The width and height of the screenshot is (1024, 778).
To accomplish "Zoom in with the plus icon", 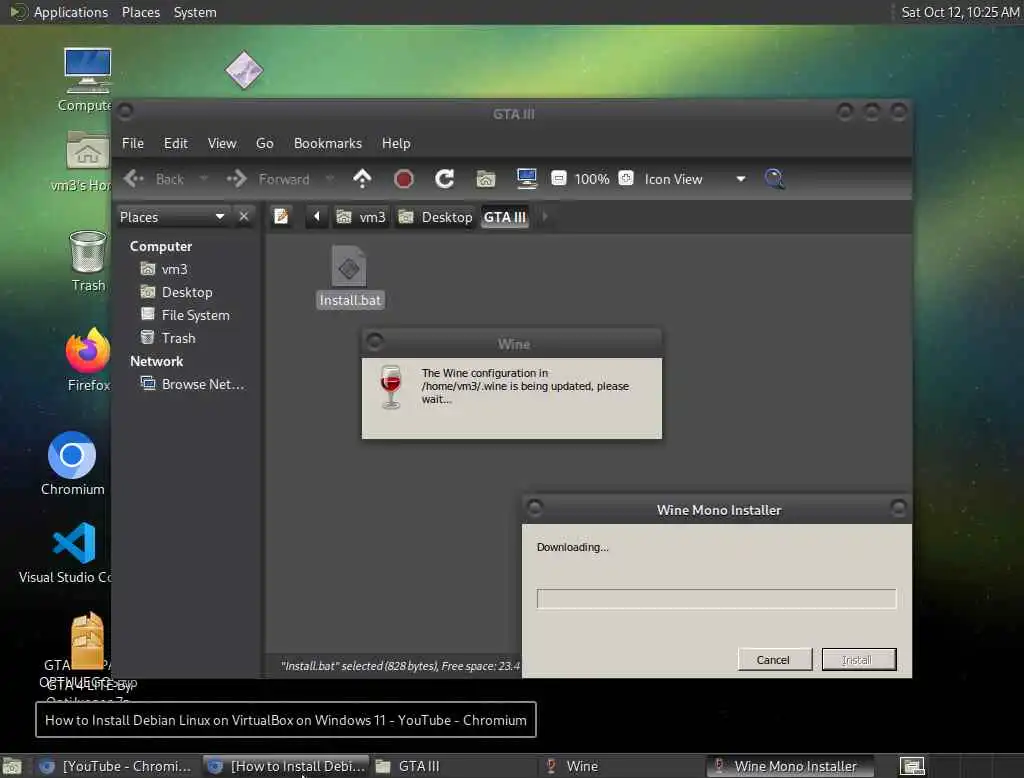I will (x=626, y=178).
